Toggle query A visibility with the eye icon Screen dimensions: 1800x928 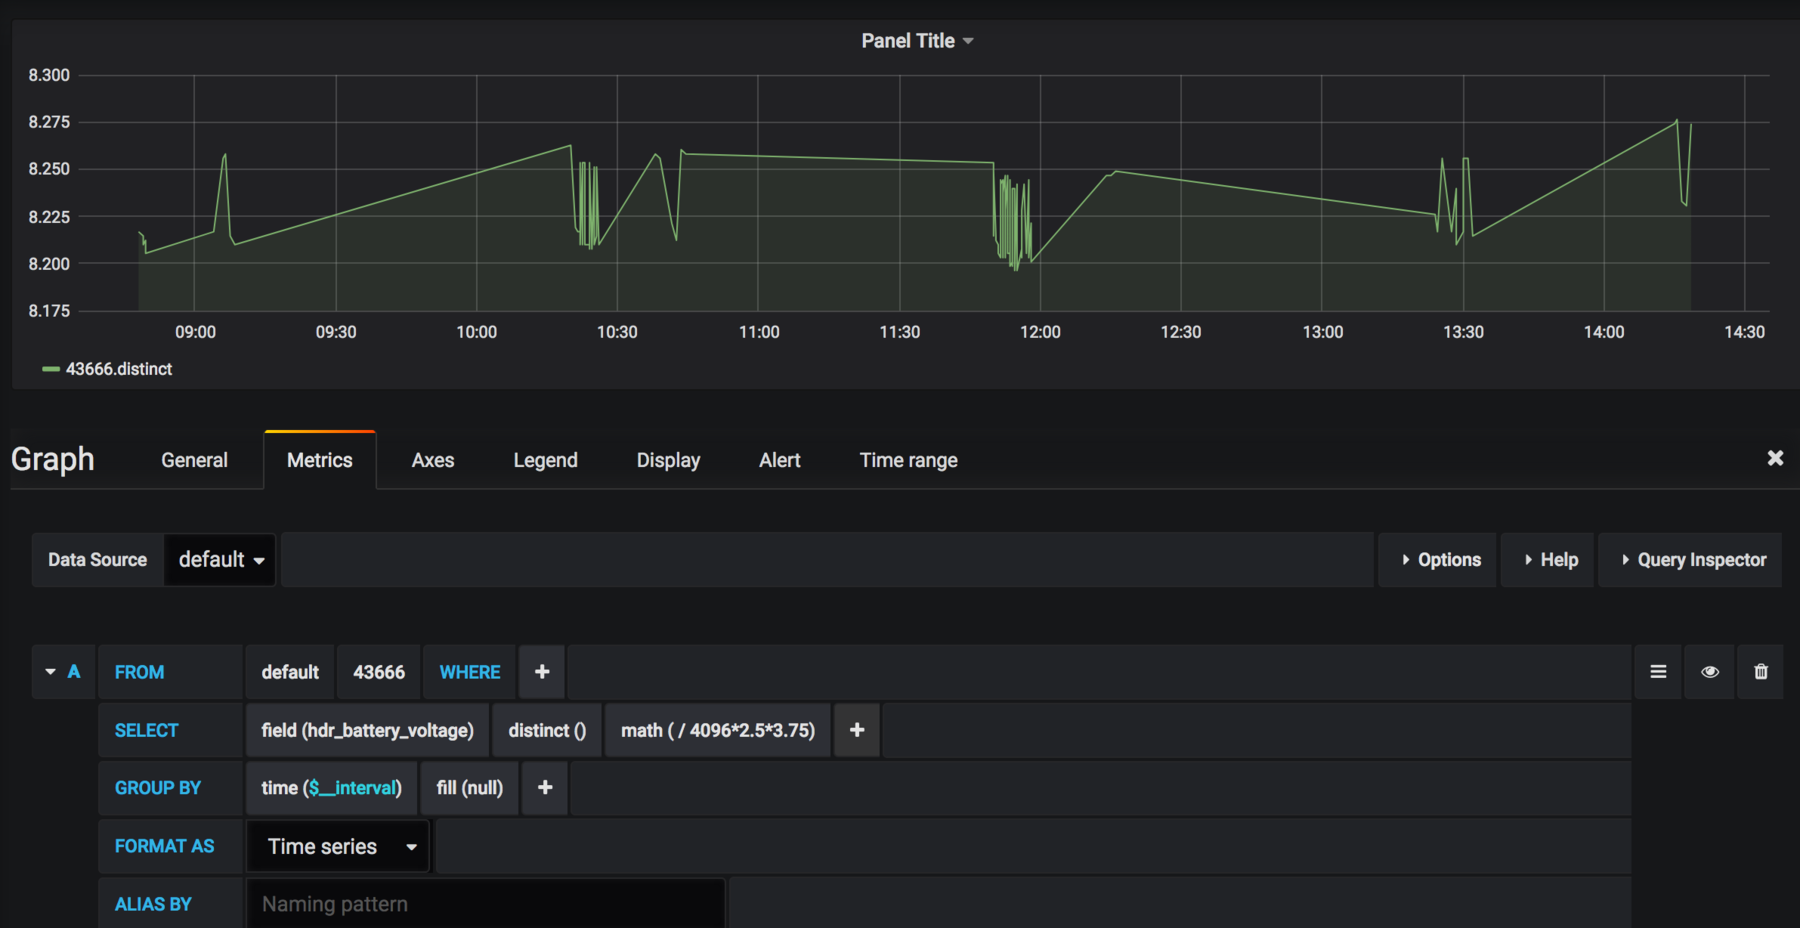pos(1709,671)
